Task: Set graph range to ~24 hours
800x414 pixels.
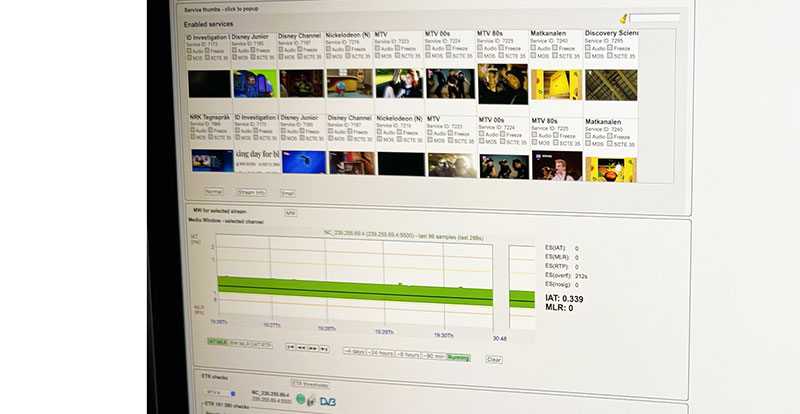Action: coord(382,352)
